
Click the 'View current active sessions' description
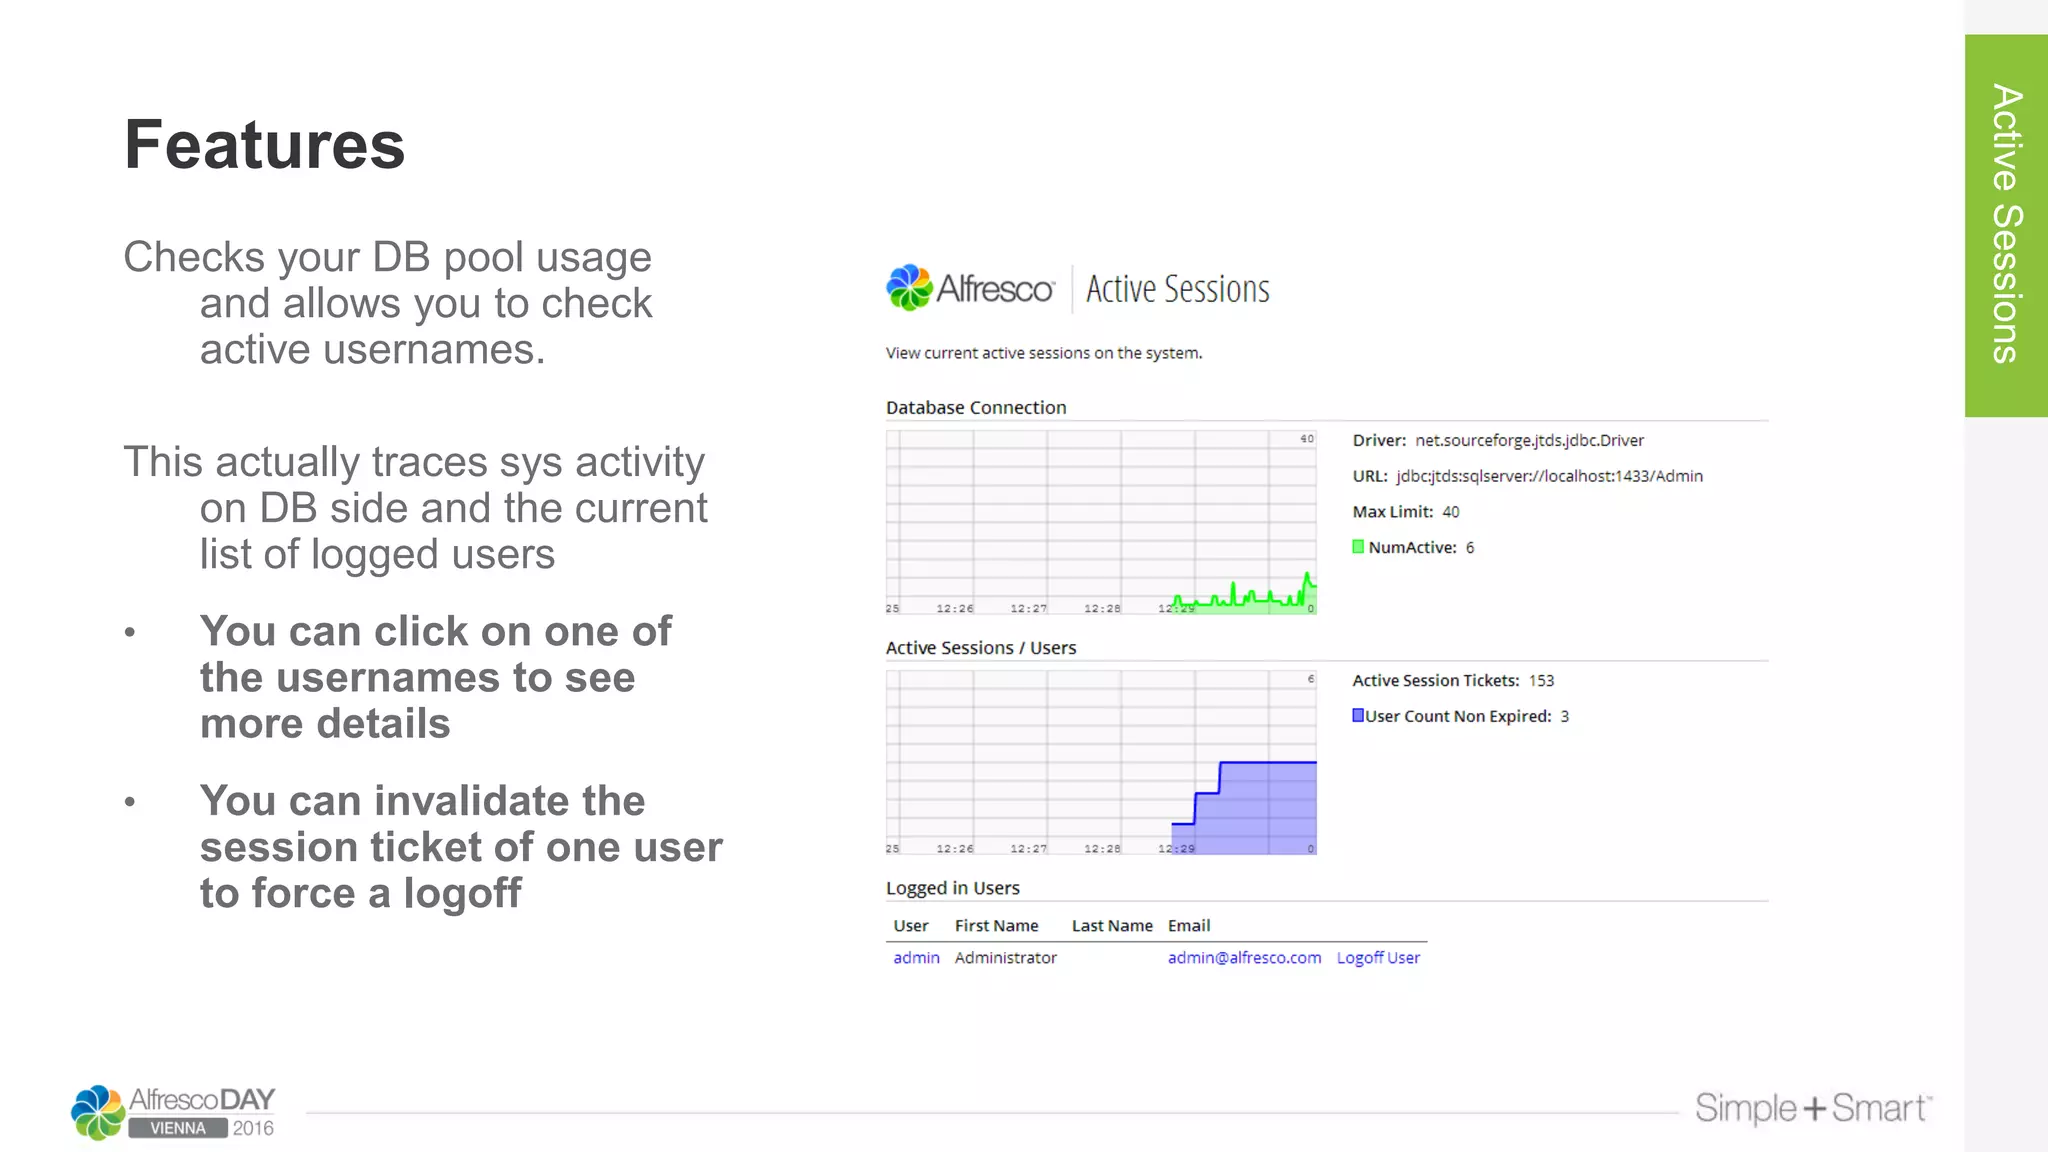tap(1044, 353)
